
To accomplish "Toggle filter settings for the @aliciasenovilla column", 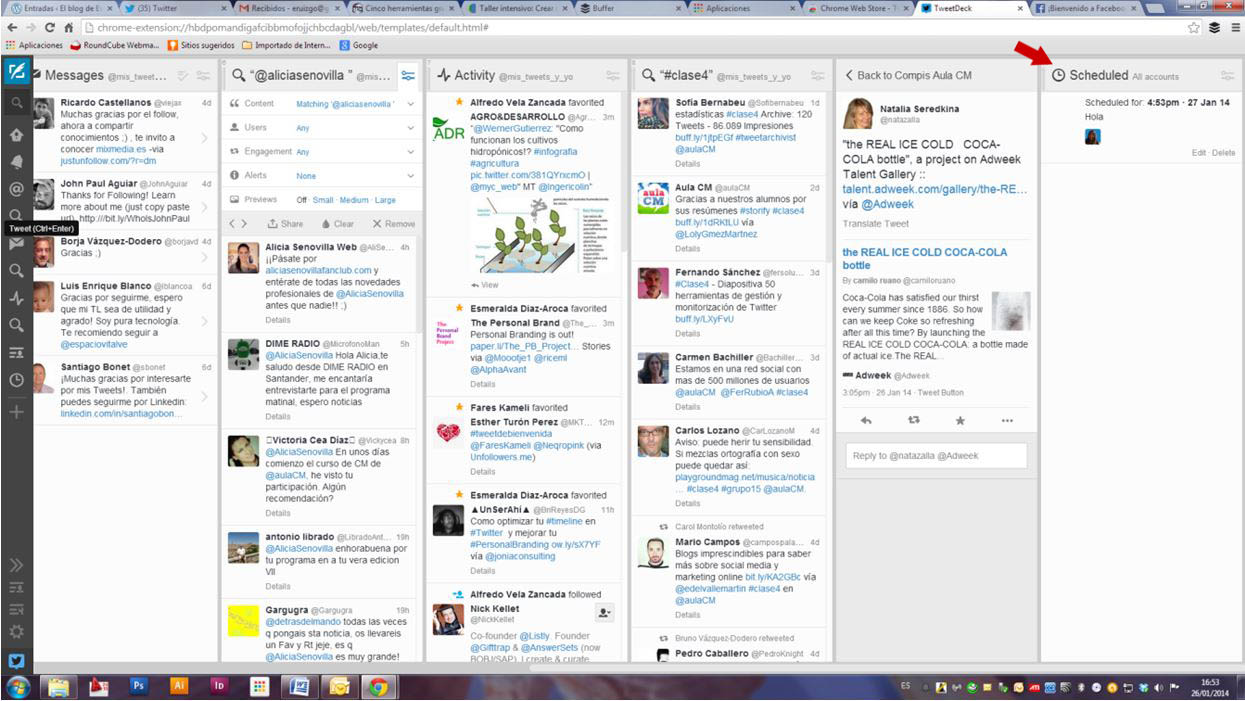I will pyautogui.click(x=407, y=75).
